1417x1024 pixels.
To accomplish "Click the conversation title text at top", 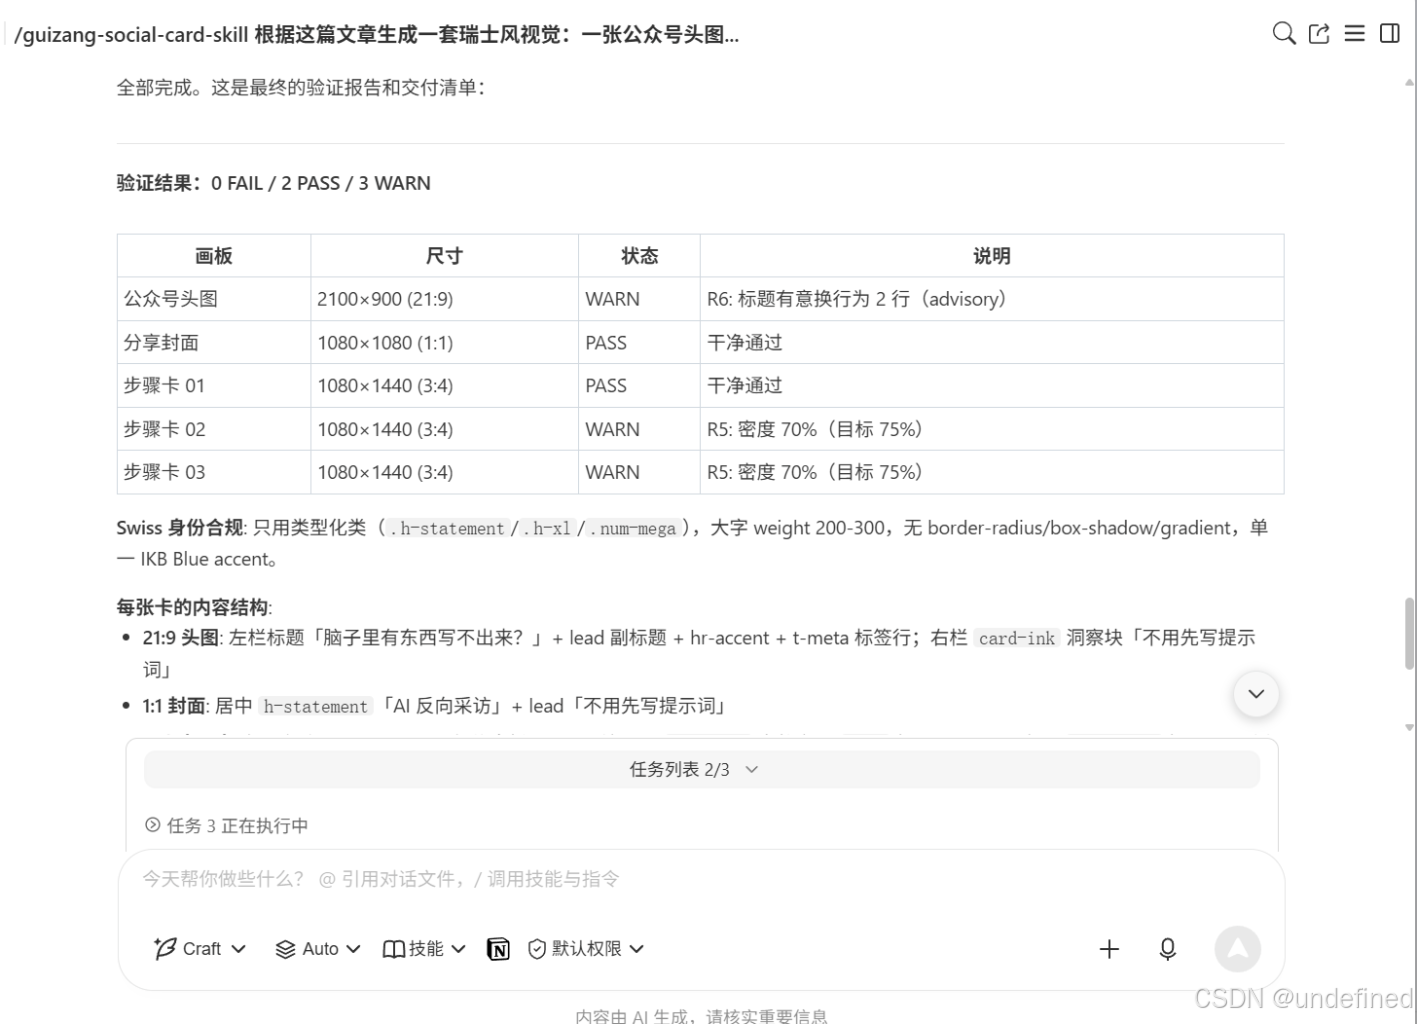I will (x=377, y=35).
